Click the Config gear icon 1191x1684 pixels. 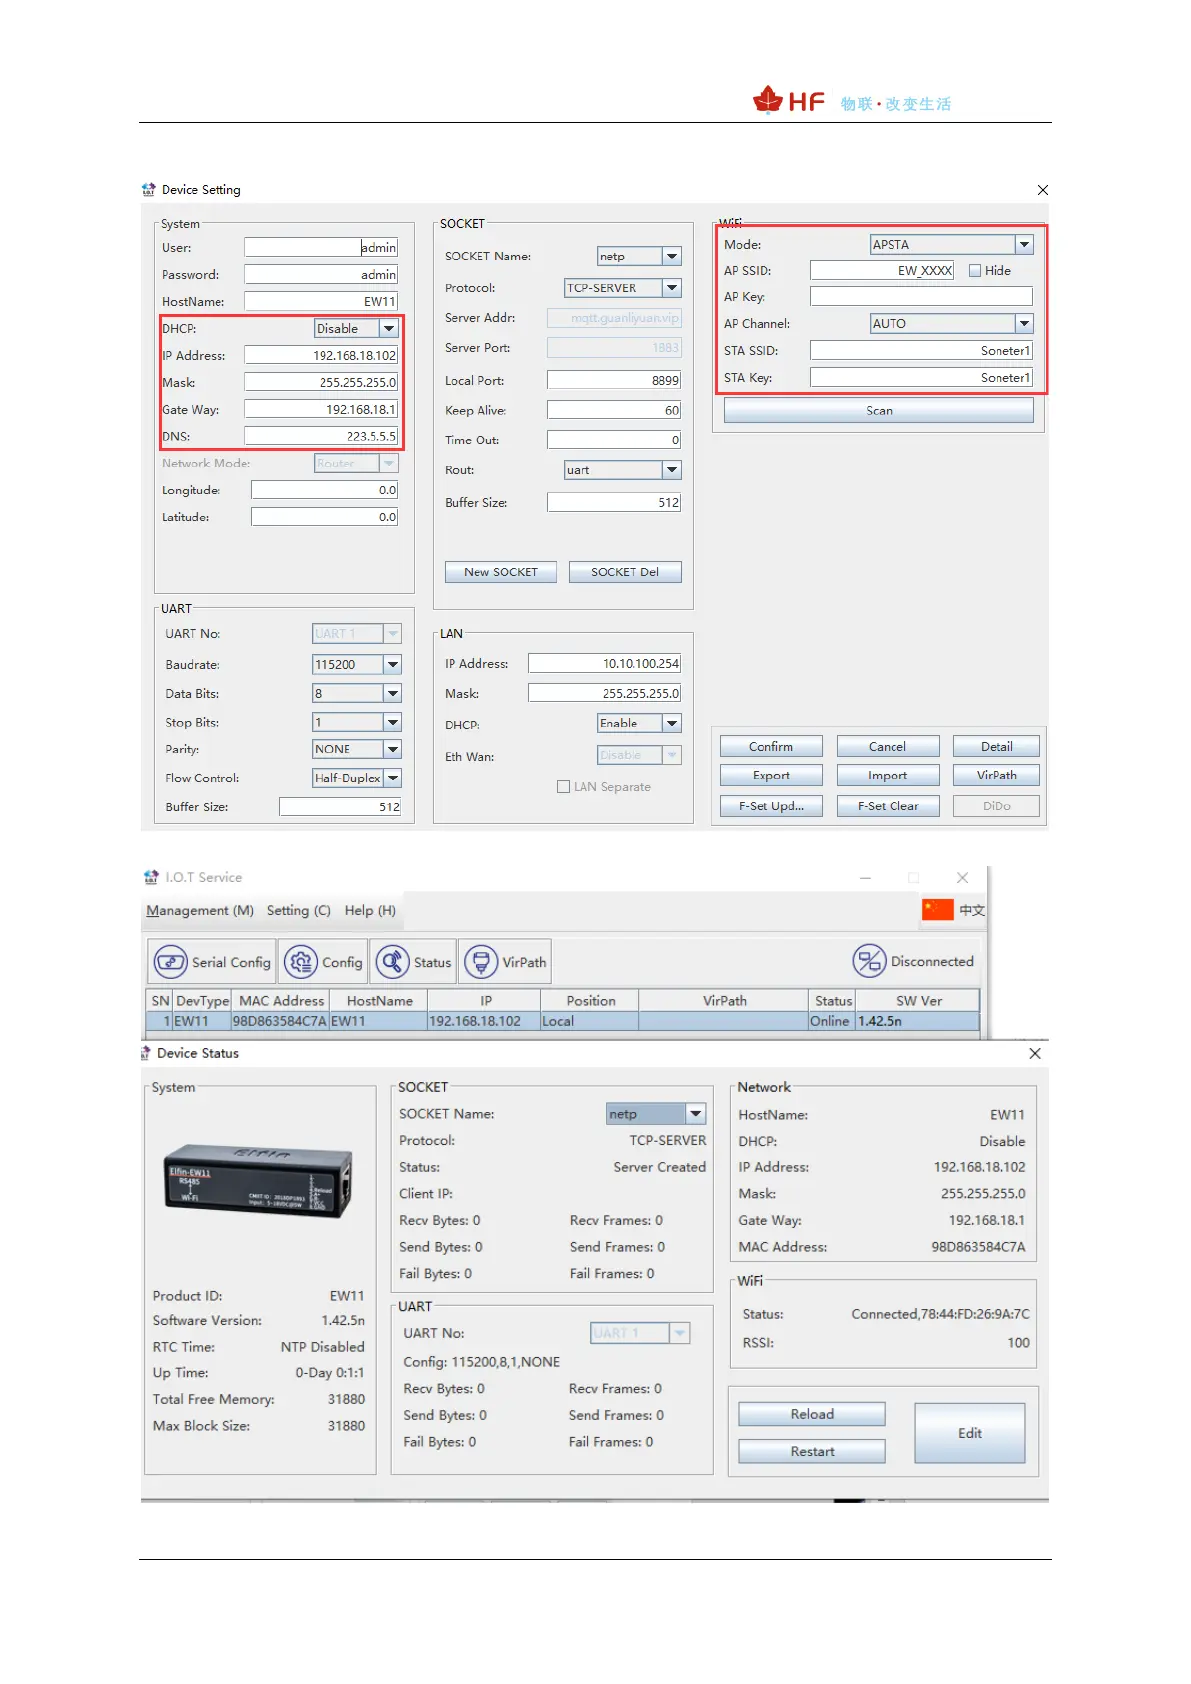pos(301,962)
